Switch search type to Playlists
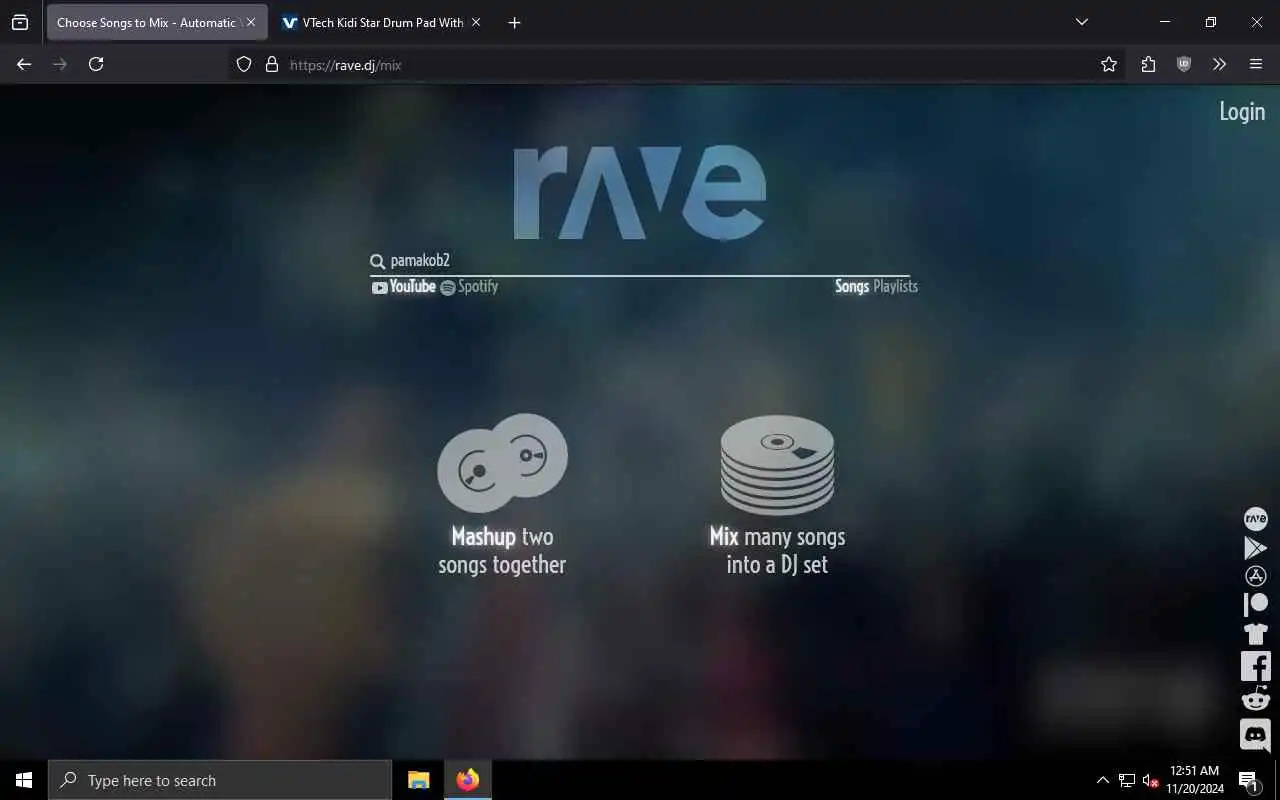The width and height of the screenshot is (1280, 800). pos(895,286)
